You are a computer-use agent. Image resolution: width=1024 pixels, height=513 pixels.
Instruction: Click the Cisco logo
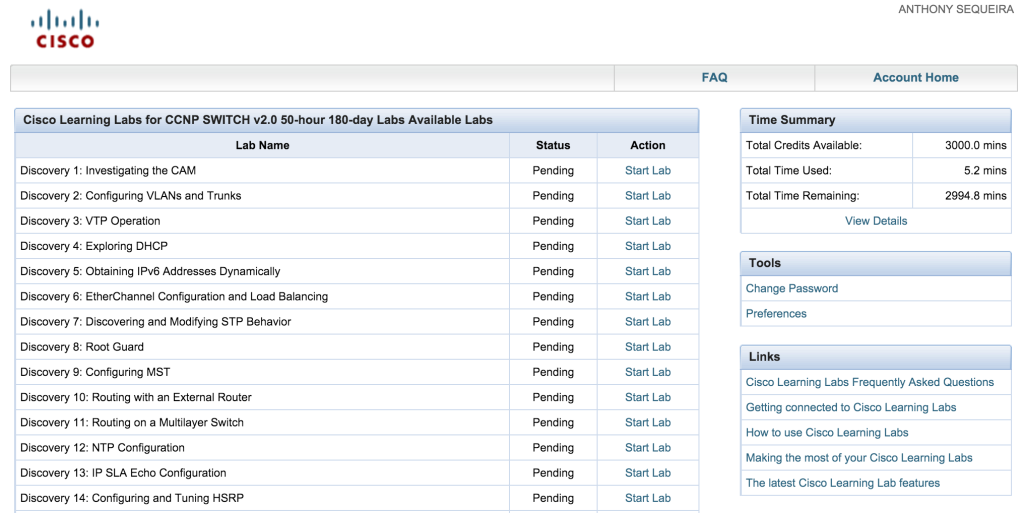click(x=65, y=29)
